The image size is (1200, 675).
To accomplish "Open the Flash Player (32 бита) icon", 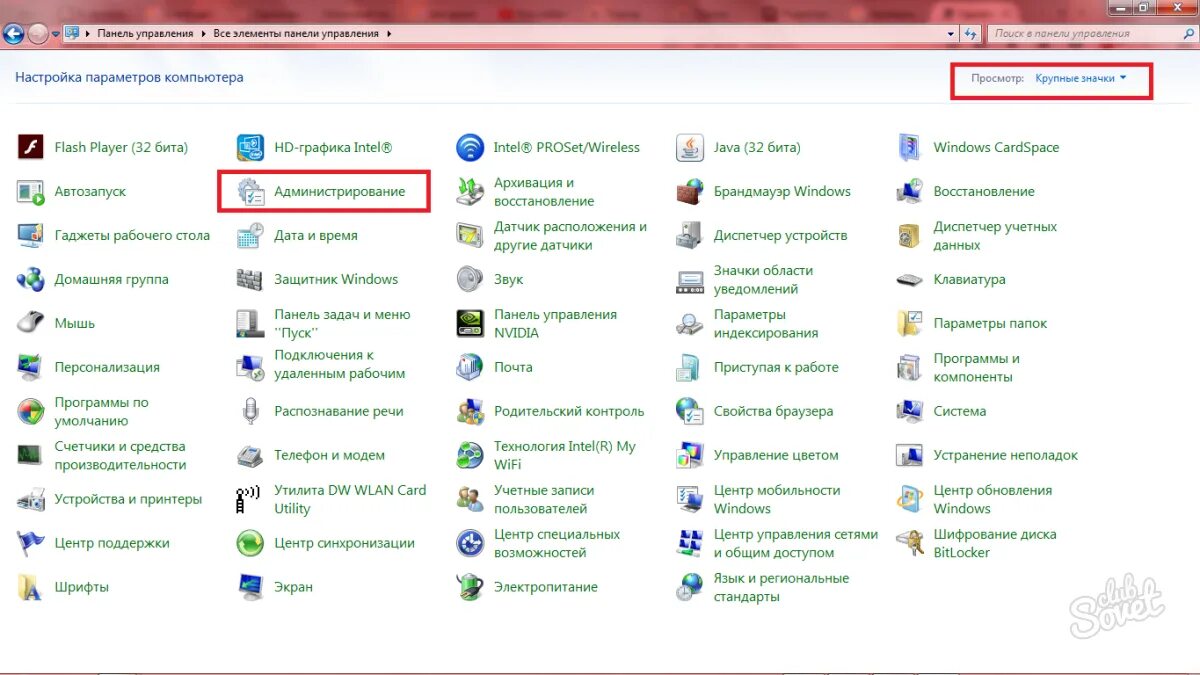I will [x=31, y=147].
